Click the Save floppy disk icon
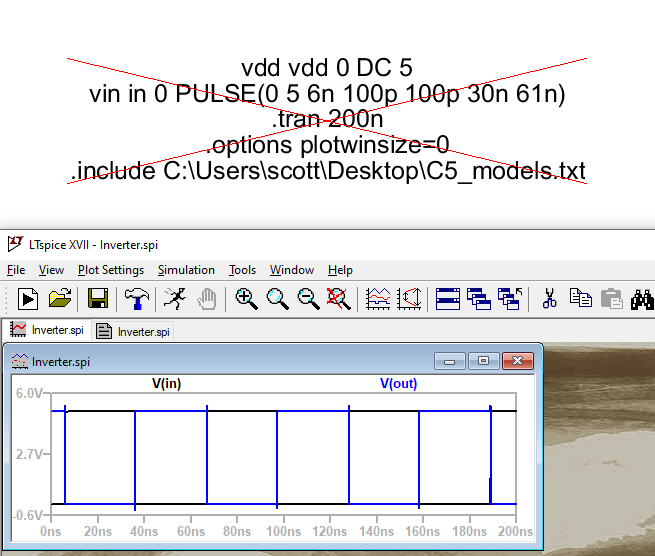The image size is (655, 556). click(98, 298)
